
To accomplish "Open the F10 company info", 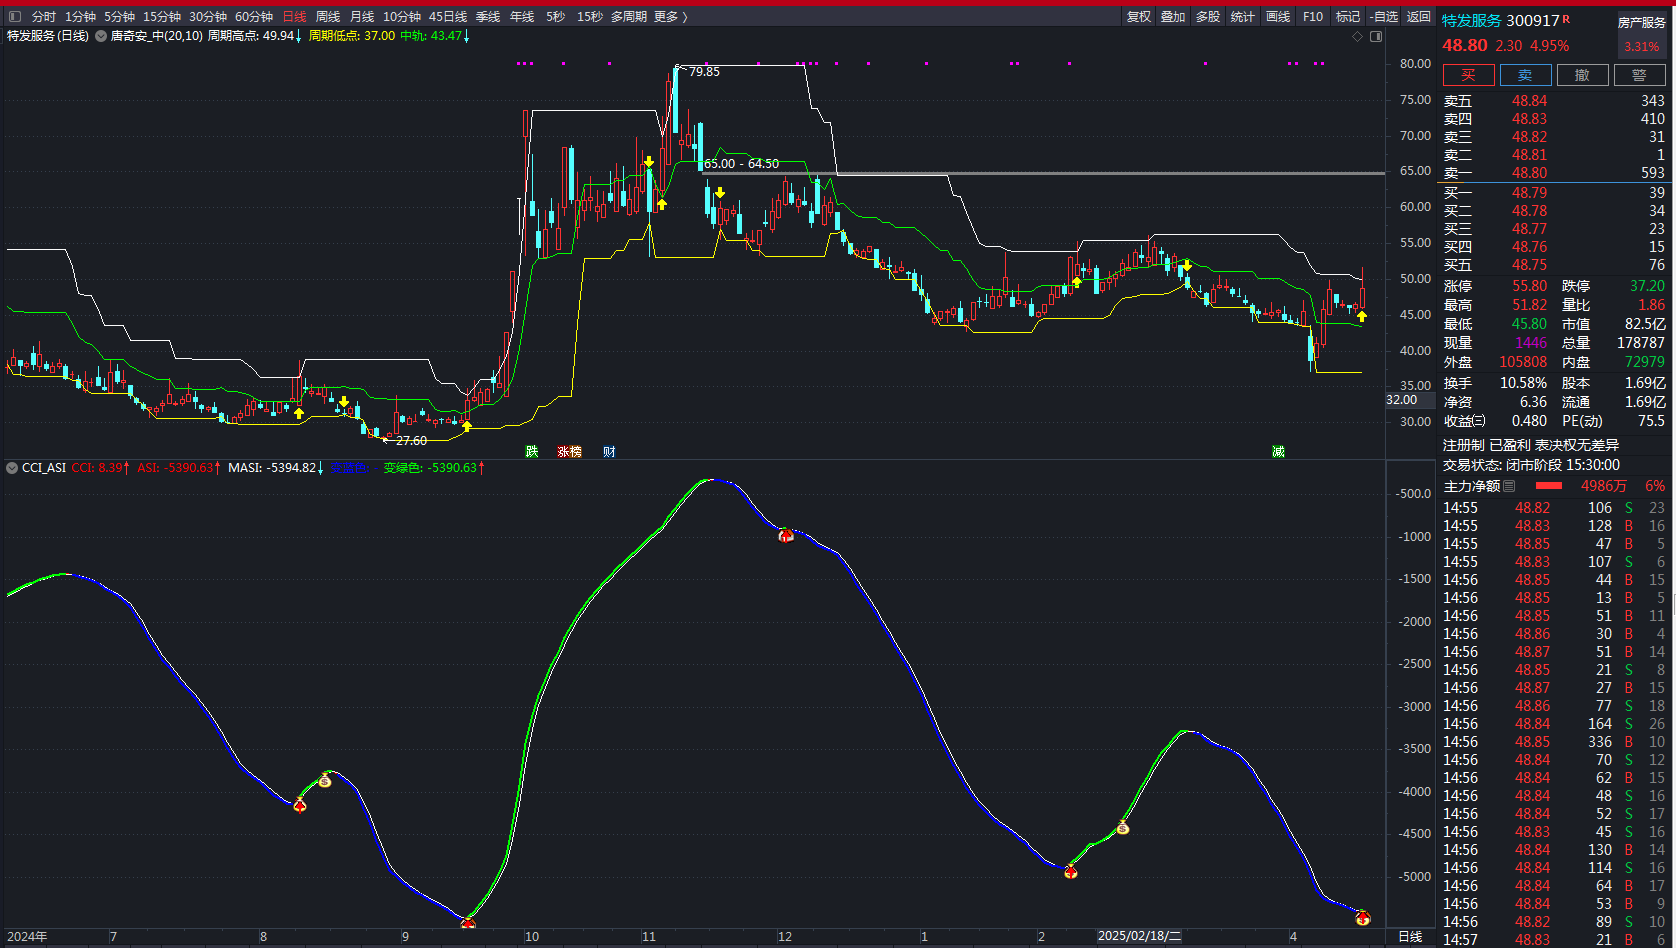I will point(1313,16).
